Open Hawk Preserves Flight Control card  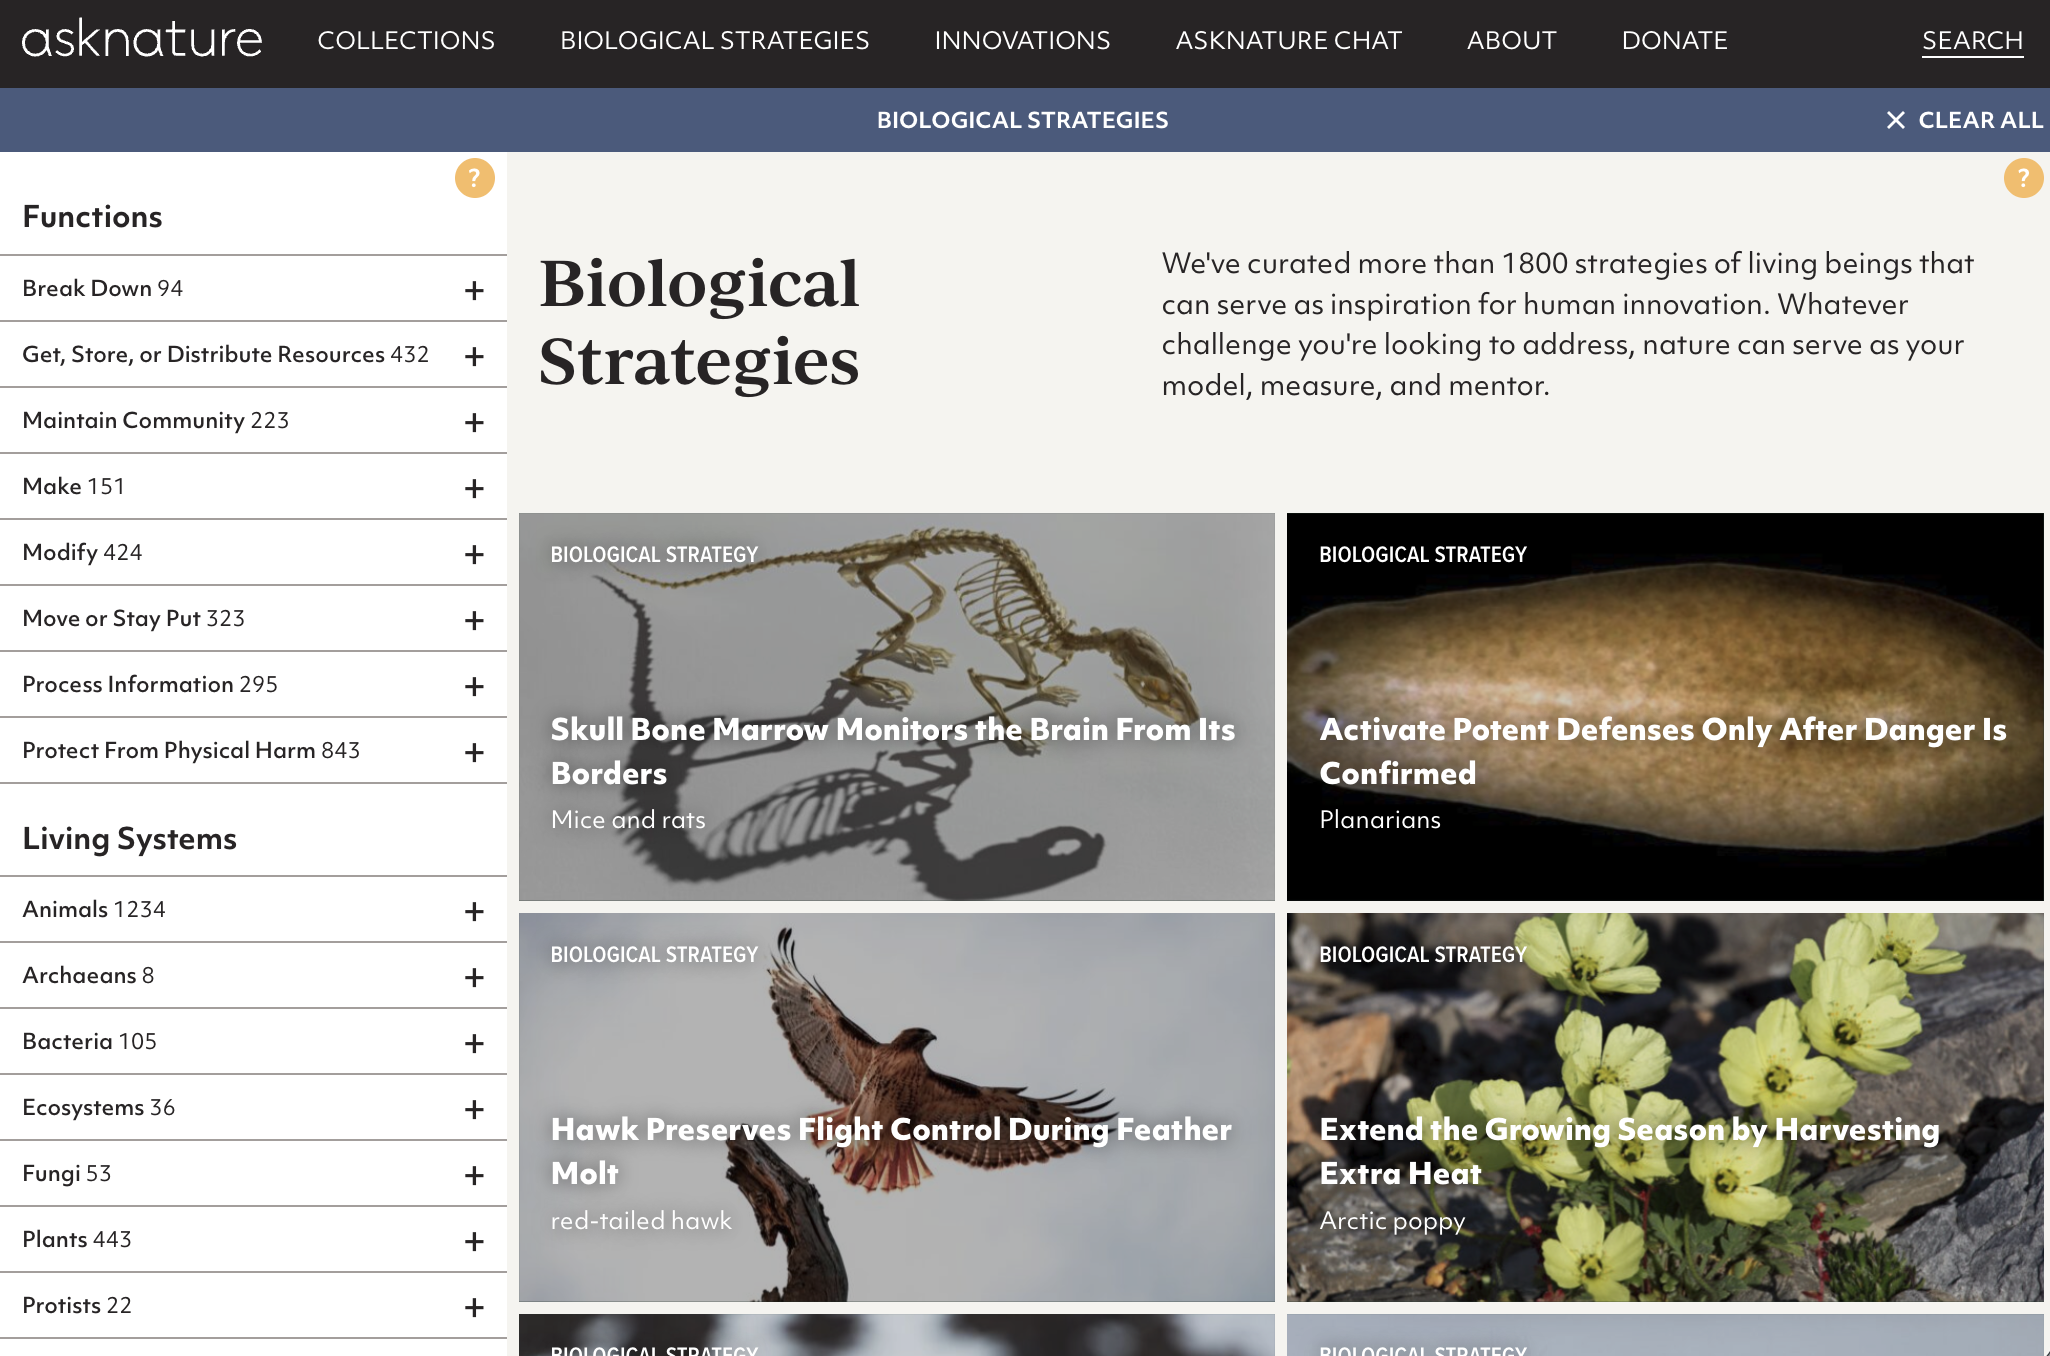pyautogui.click(x=896, y=1107)
